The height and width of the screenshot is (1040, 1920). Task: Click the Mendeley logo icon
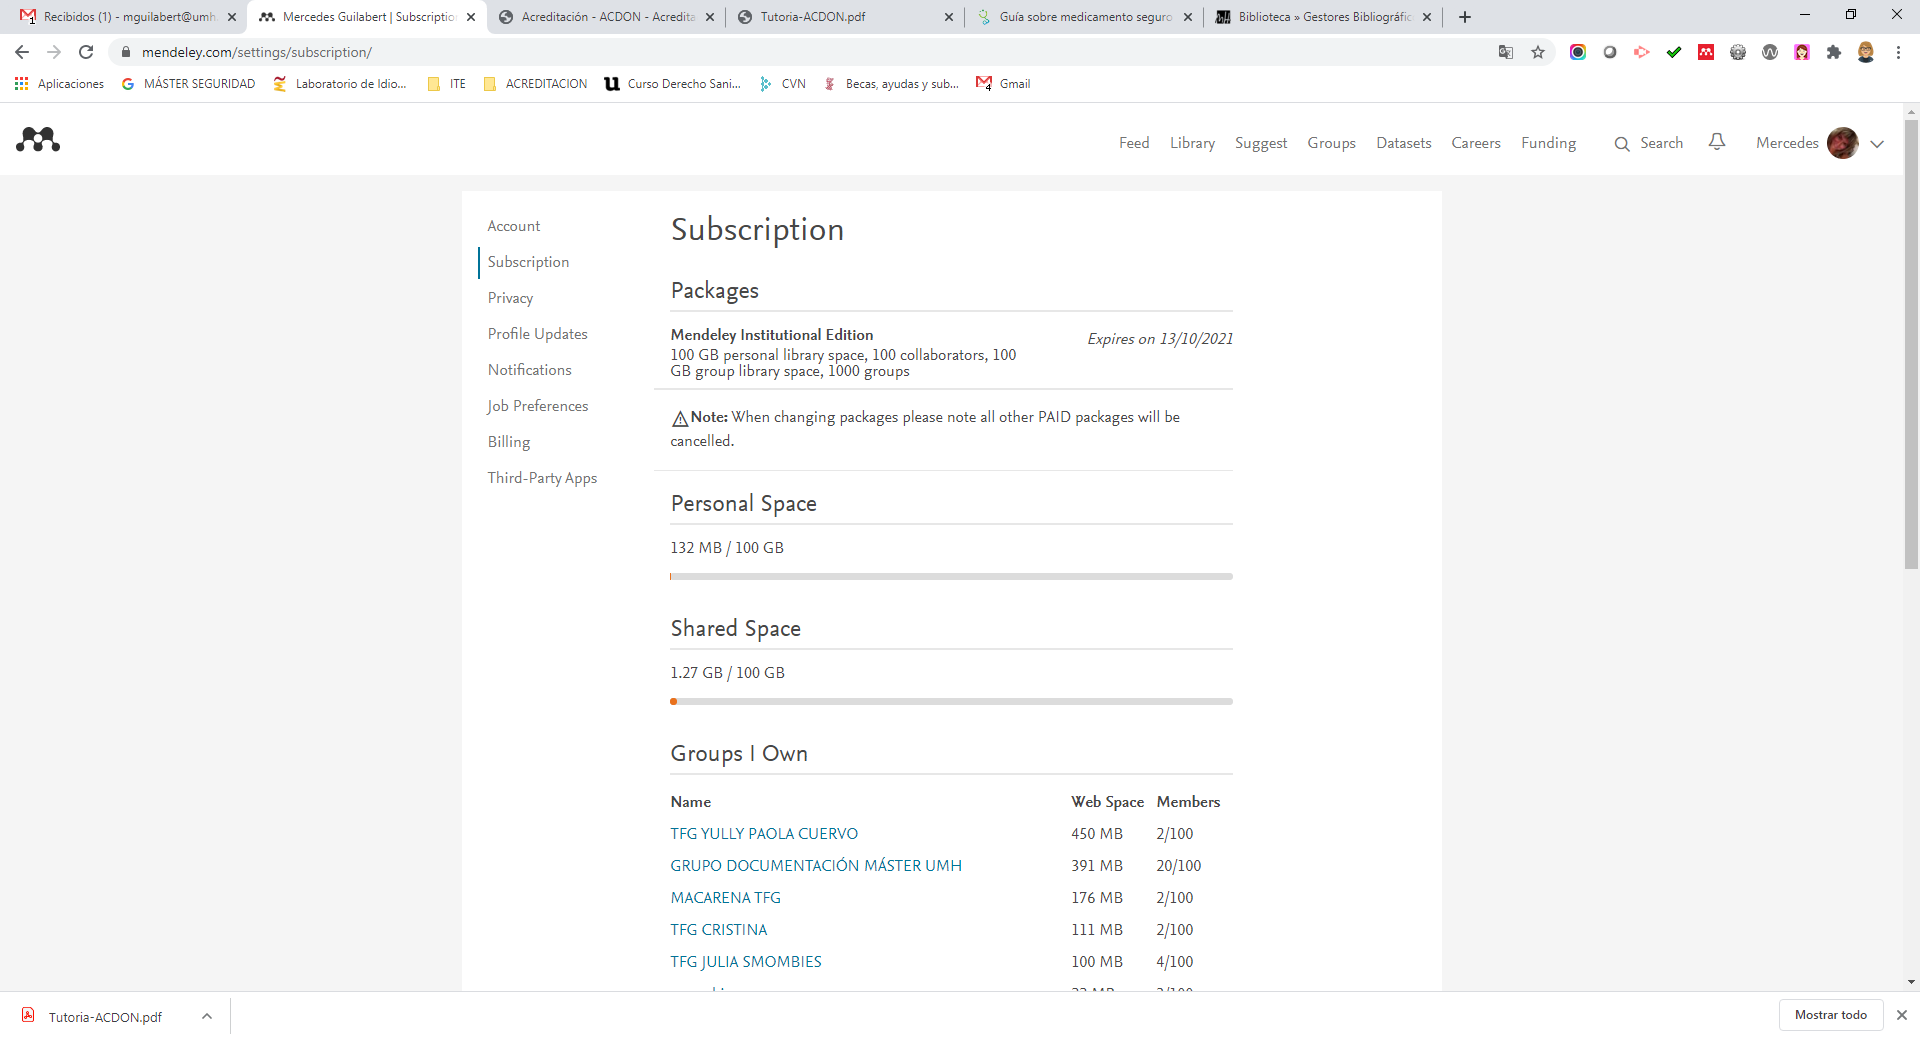tap(38, 140)
